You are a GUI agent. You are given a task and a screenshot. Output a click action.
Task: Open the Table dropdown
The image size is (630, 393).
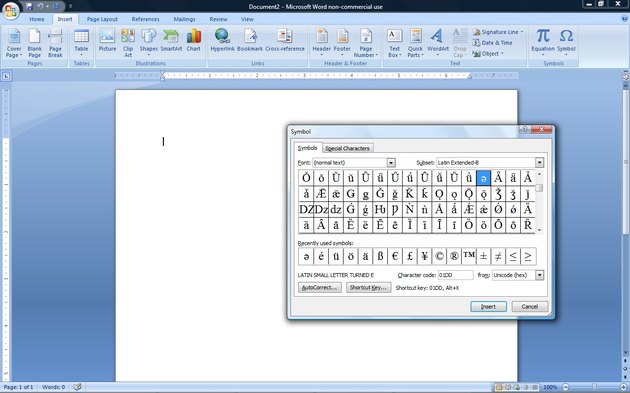(x=81, y=43)
